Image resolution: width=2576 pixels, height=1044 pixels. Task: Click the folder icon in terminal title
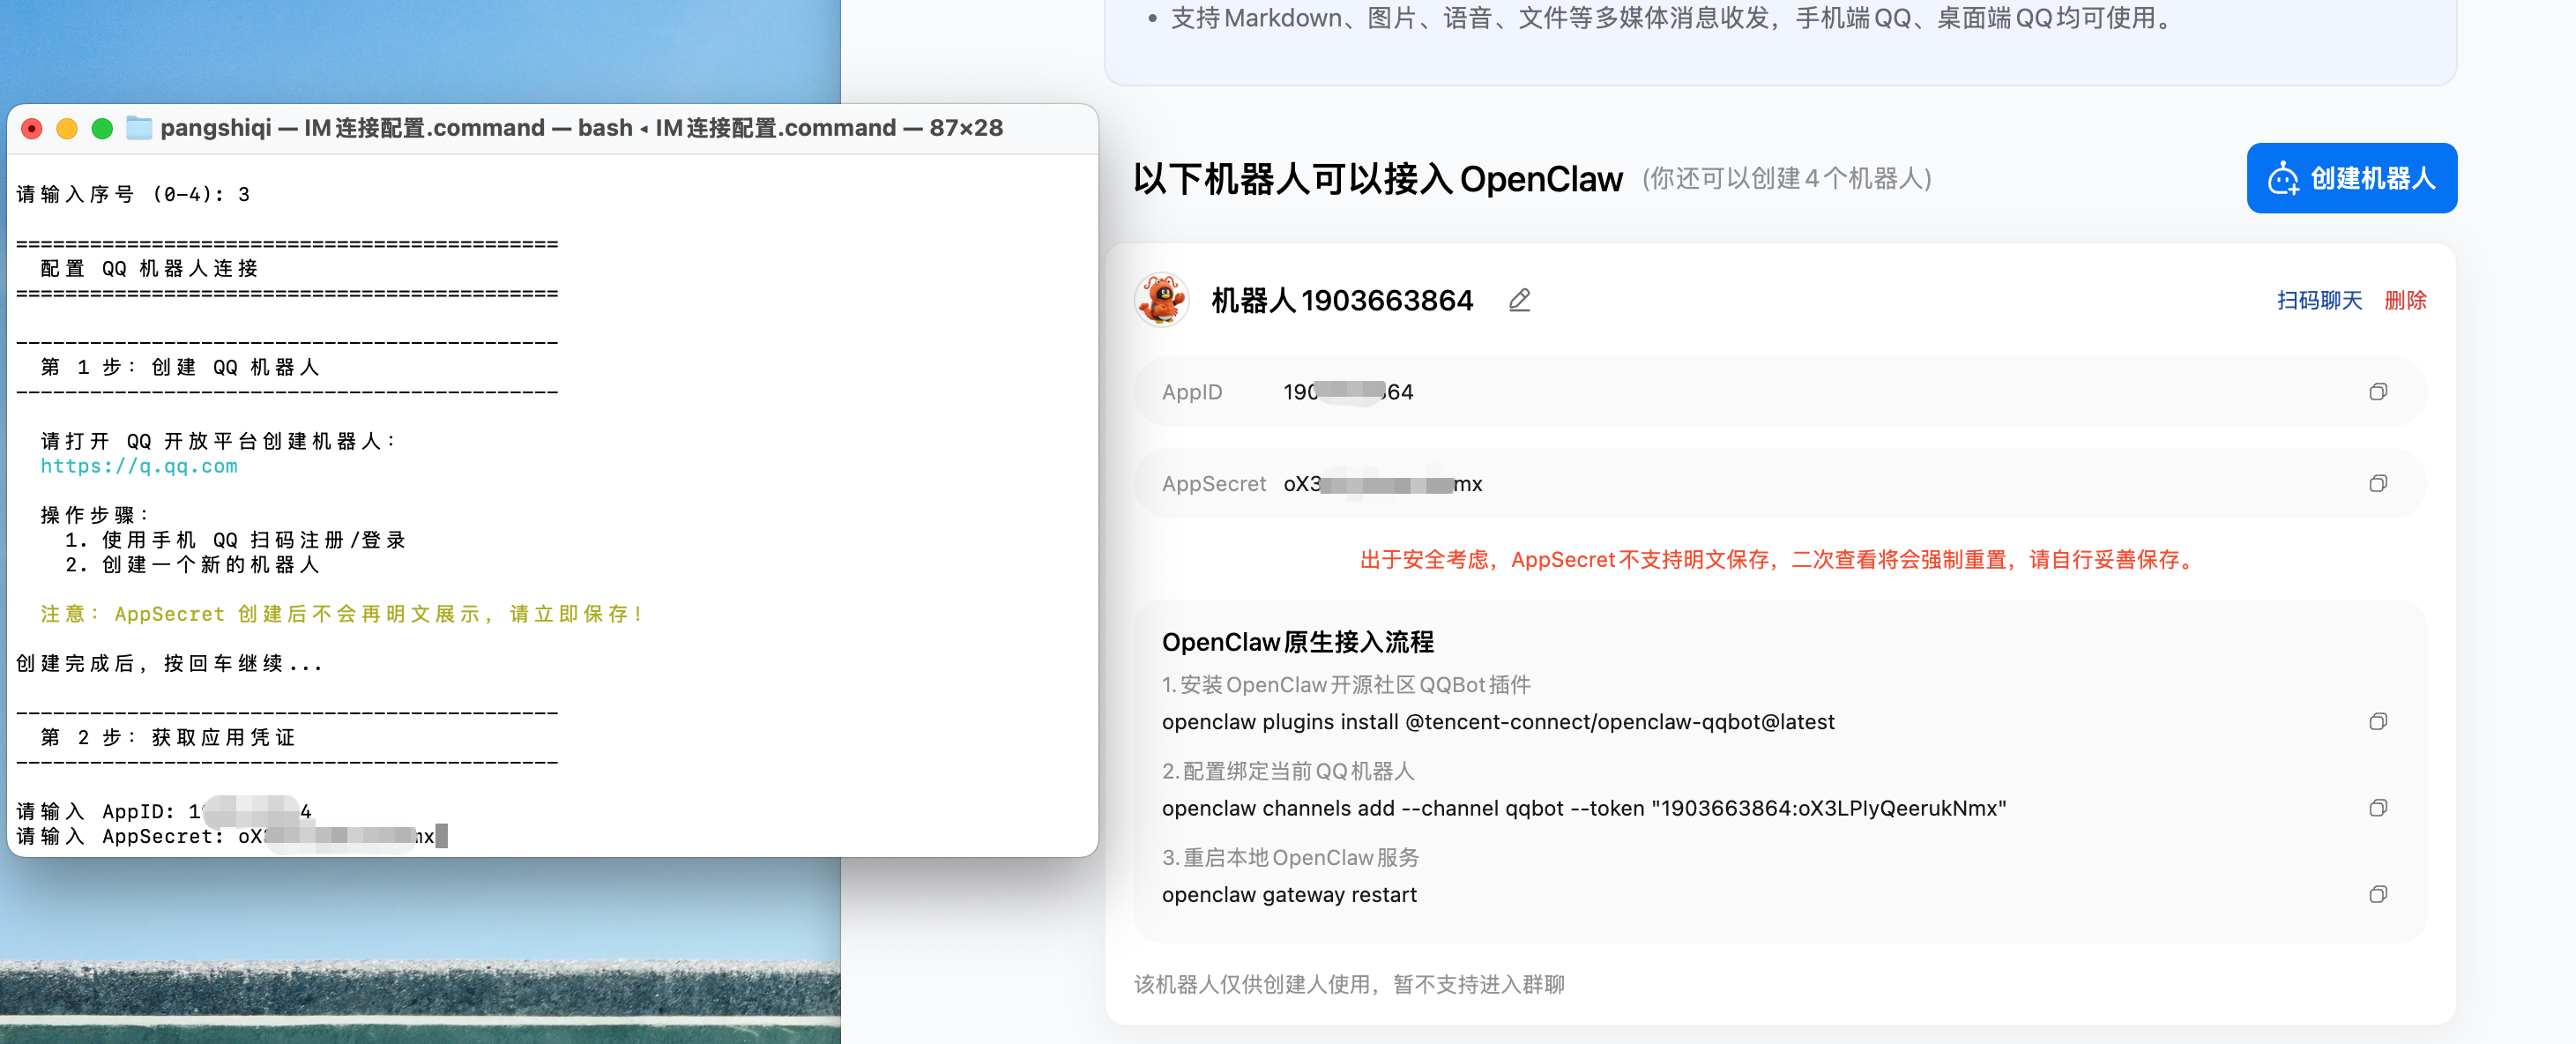point(139,128)
